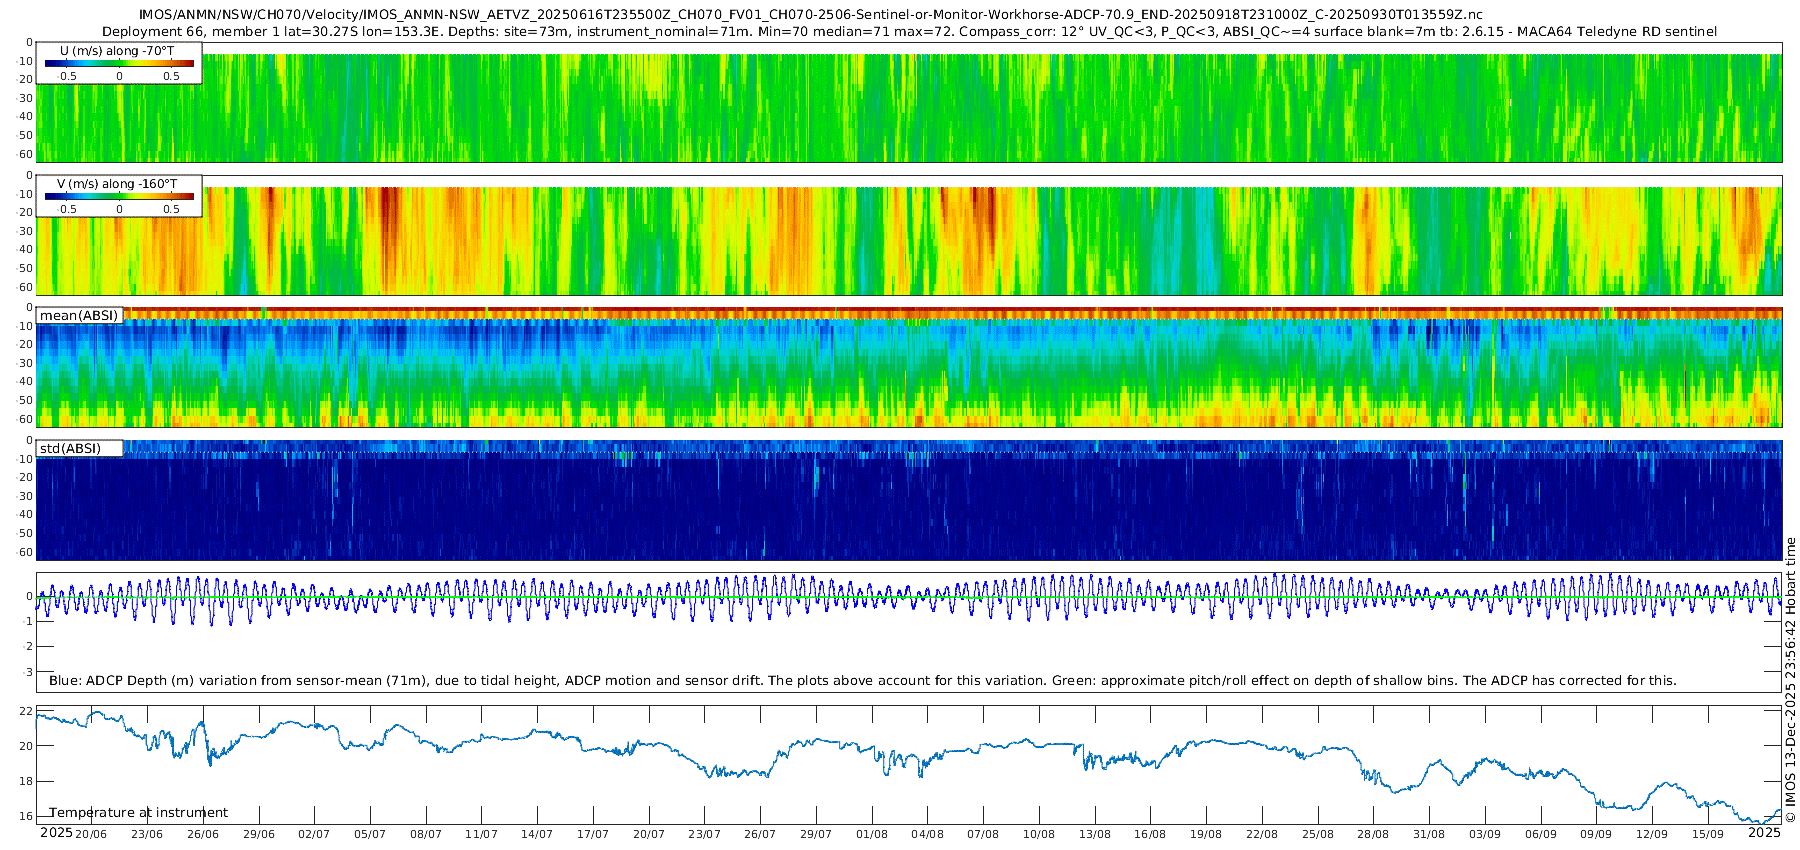Click the U velocity colorbar legend

coord(119,63)
